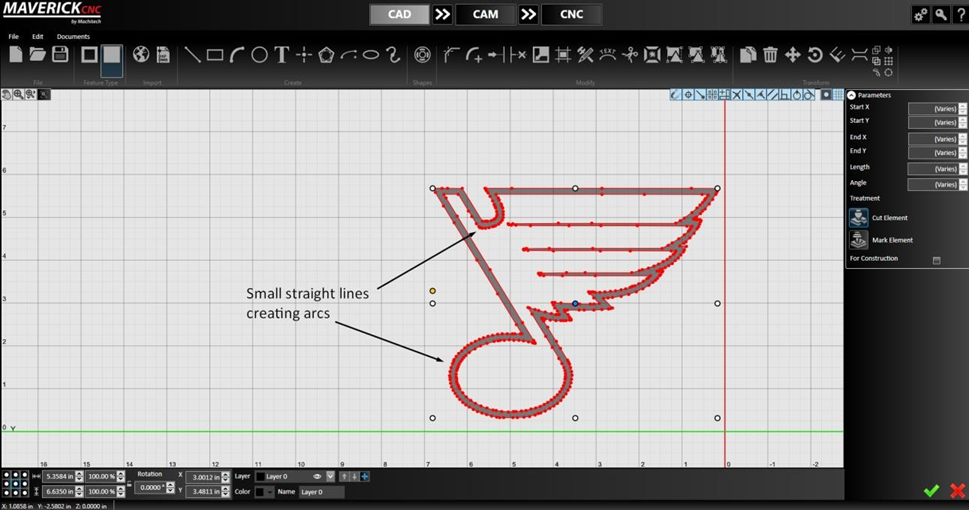Click the Rotation value stepper
969x510 pixels.
[170, 488]
